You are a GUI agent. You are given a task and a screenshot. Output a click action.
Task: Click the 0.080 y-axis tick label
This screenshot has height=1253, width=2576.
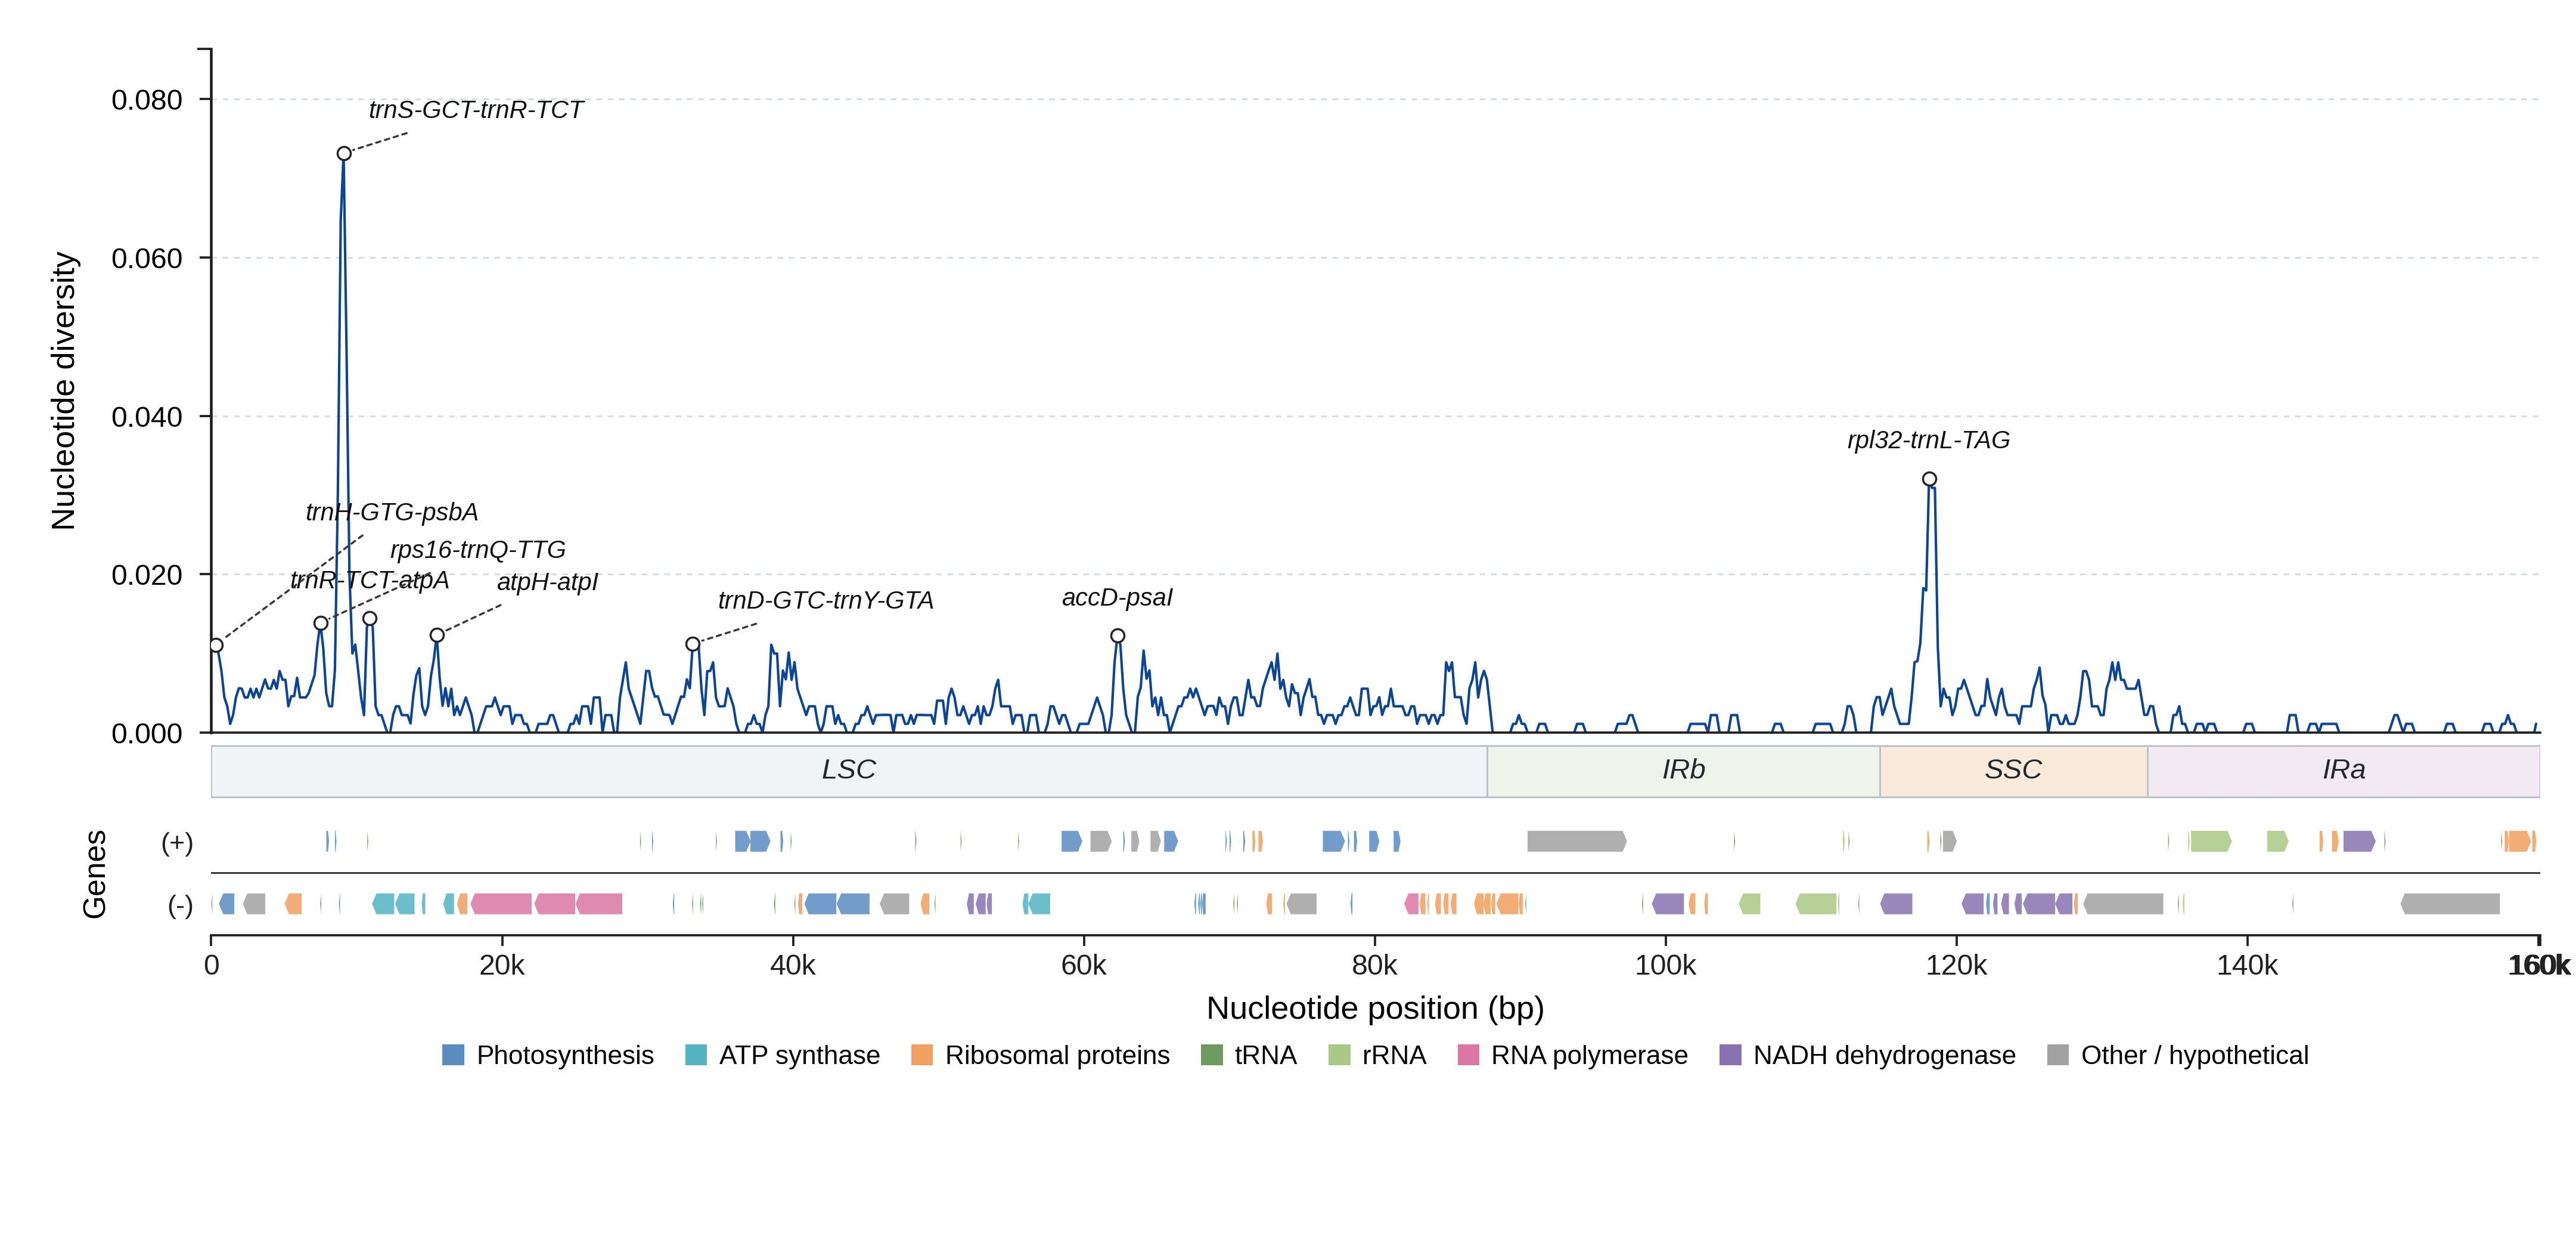point(147,100)
